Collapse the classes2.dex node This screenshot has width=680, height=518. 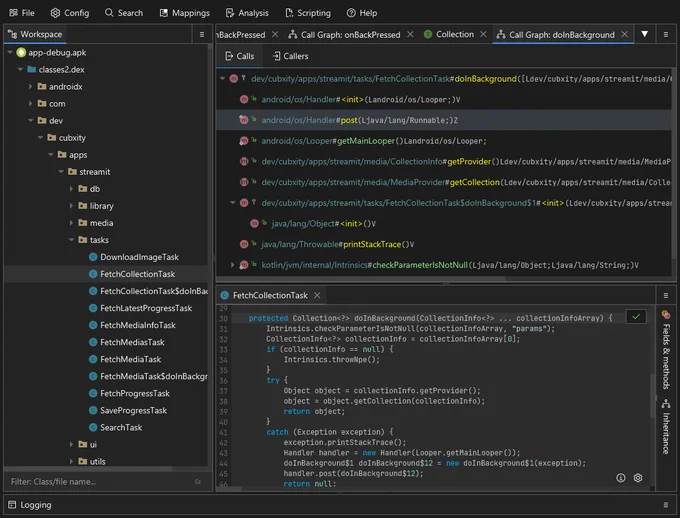pyautogui.click(x=20, y=69)
